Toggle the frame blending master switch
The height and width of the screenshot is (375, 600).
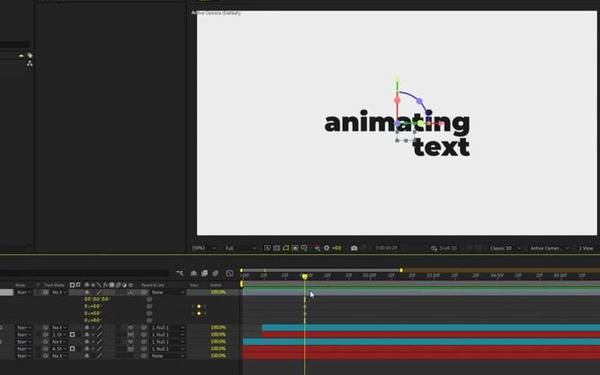204,273
